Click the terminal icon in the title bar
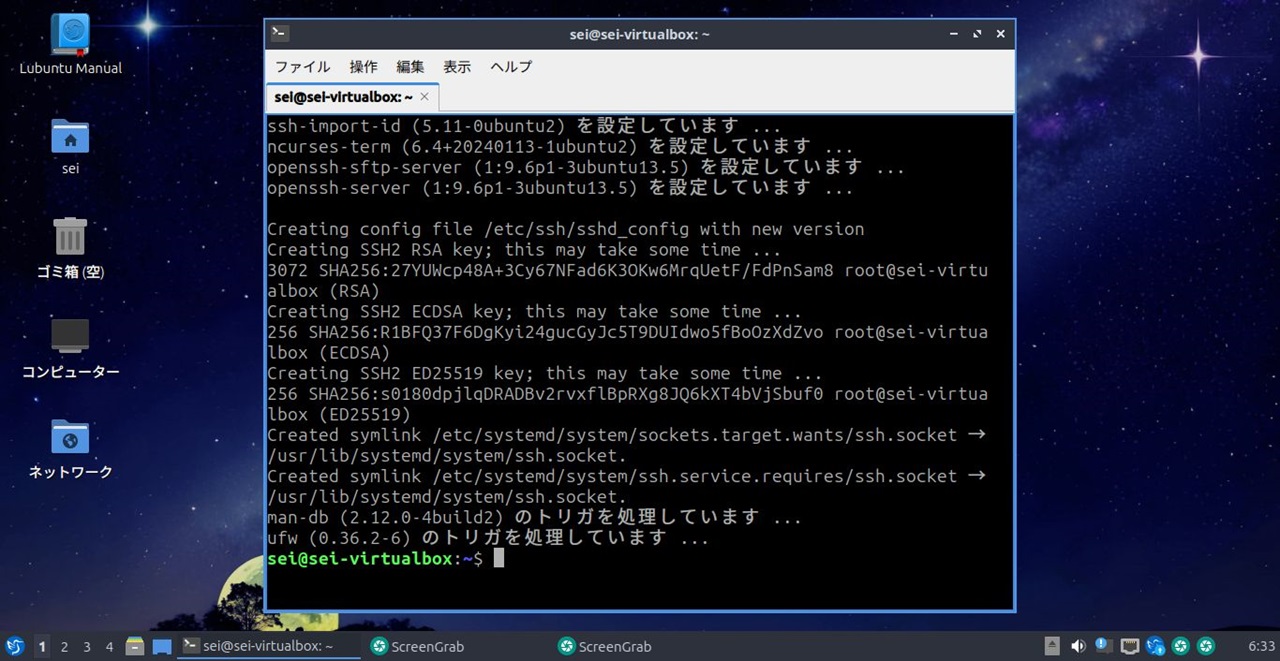This screenshot has width=1280, height=661. click(280, 33)
